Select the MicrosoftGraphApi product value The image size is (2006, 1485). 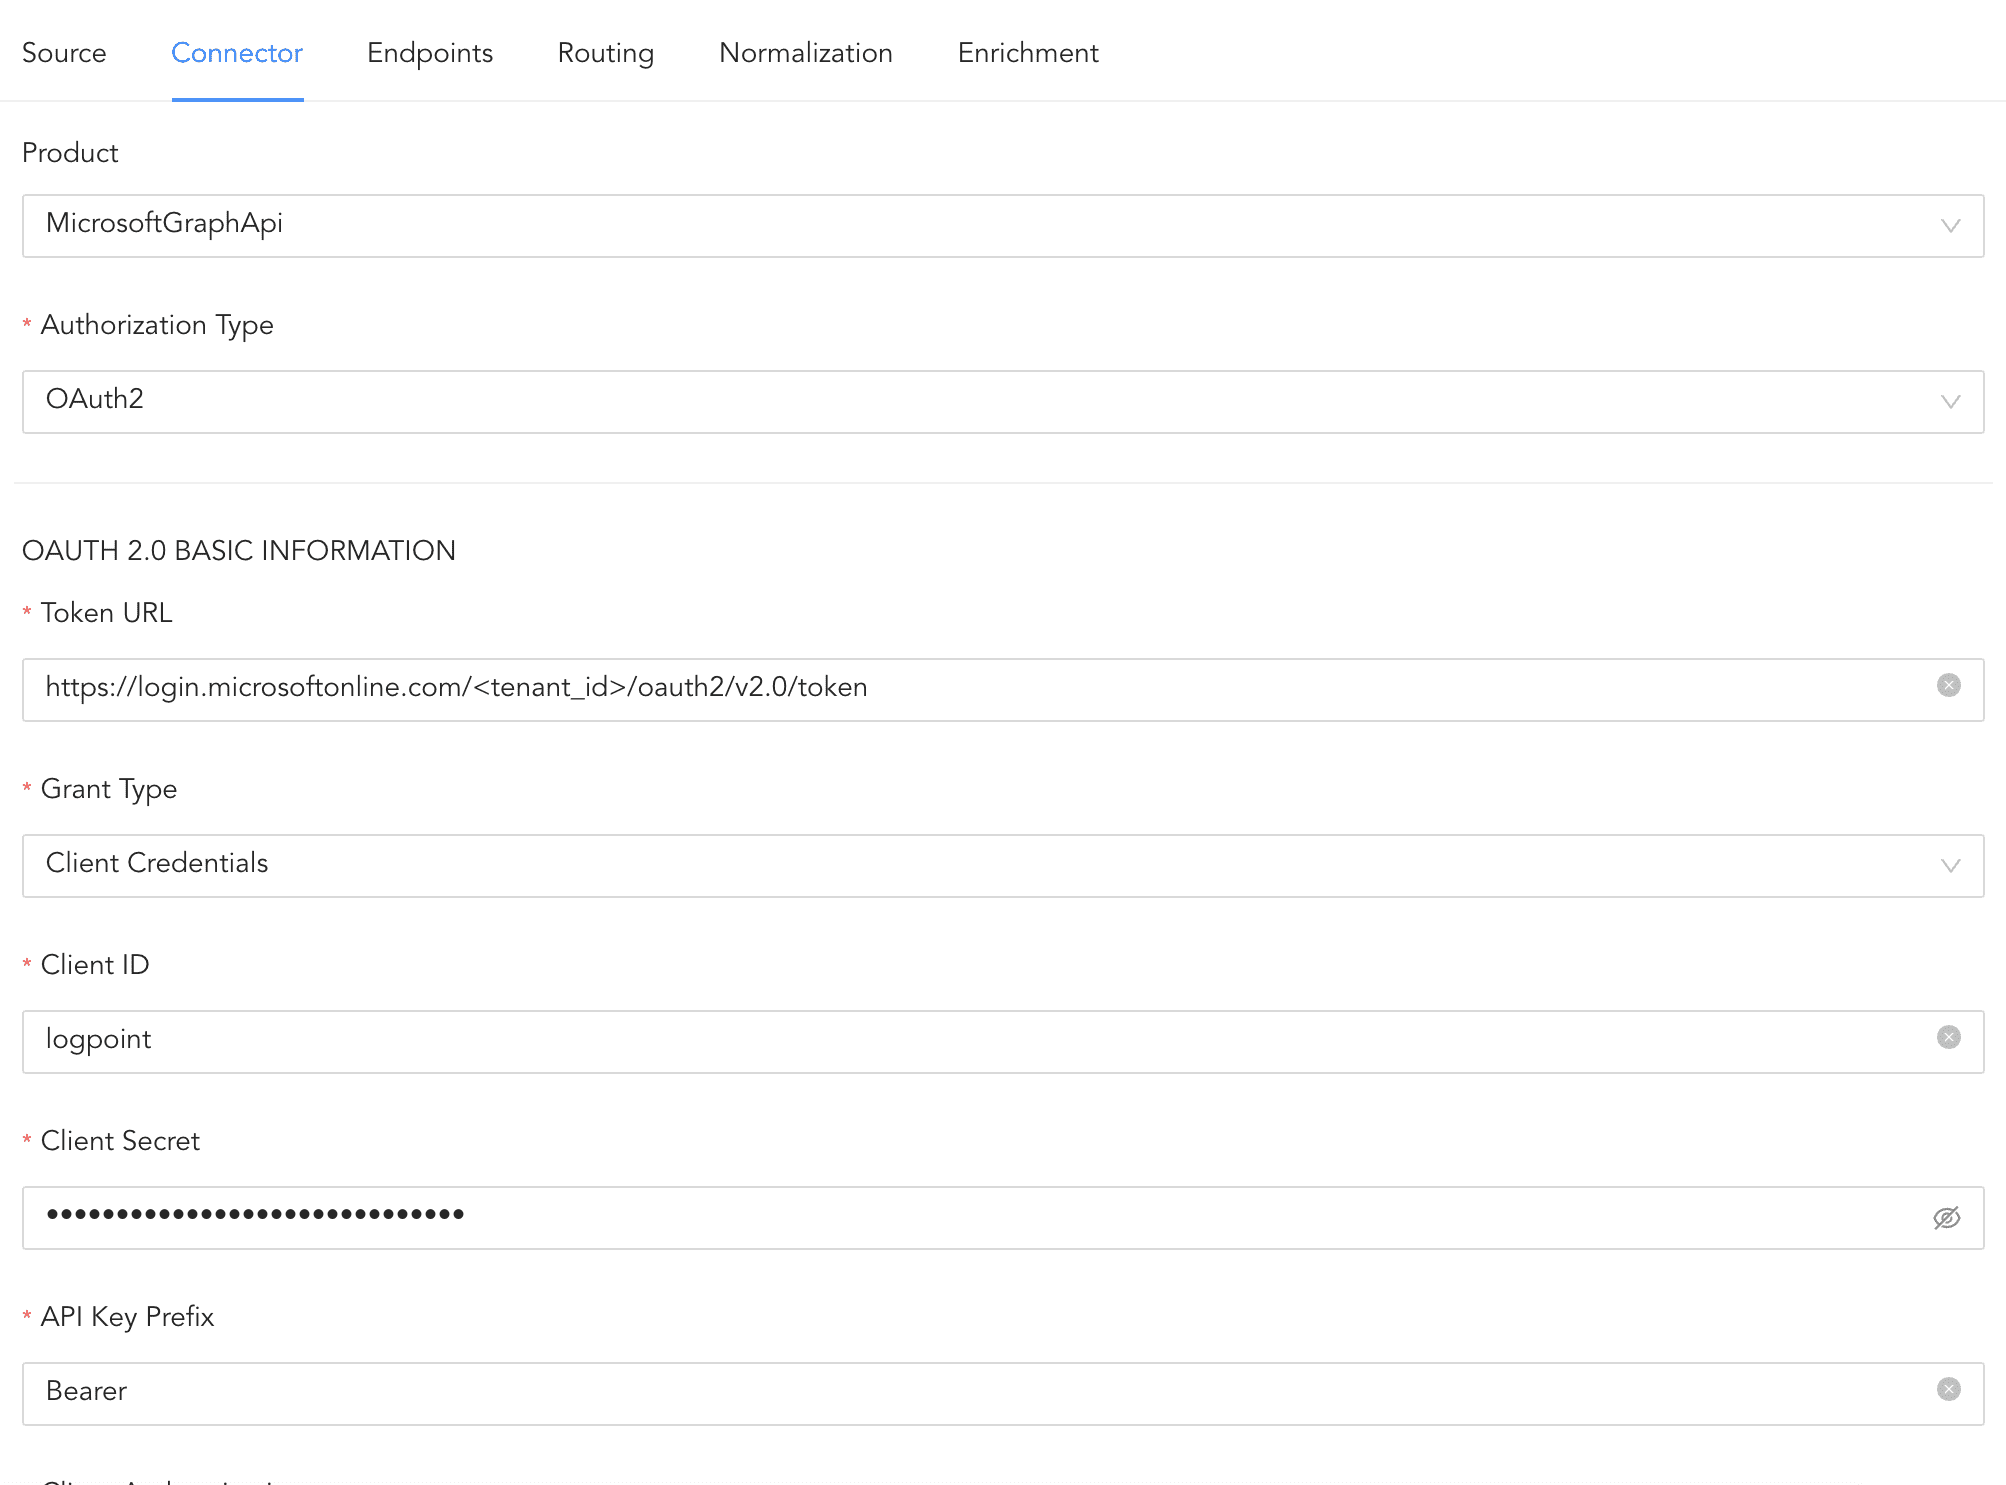click(x=165, y=224)
